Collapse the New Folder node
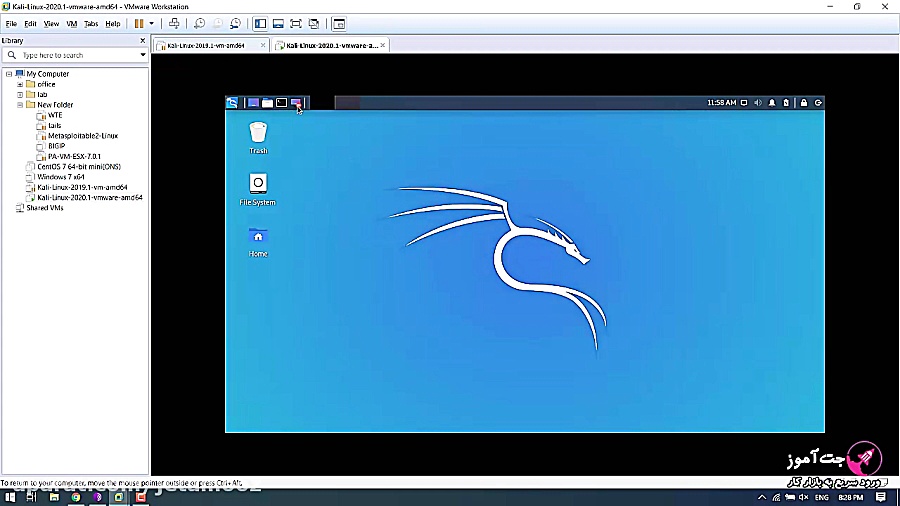 coord(20,105)
